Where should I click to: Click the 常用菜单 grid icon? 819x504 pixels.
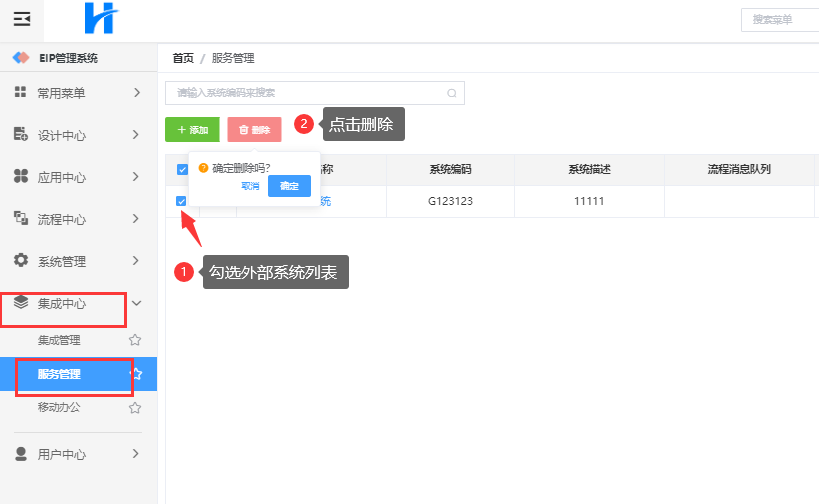[20, 92]
